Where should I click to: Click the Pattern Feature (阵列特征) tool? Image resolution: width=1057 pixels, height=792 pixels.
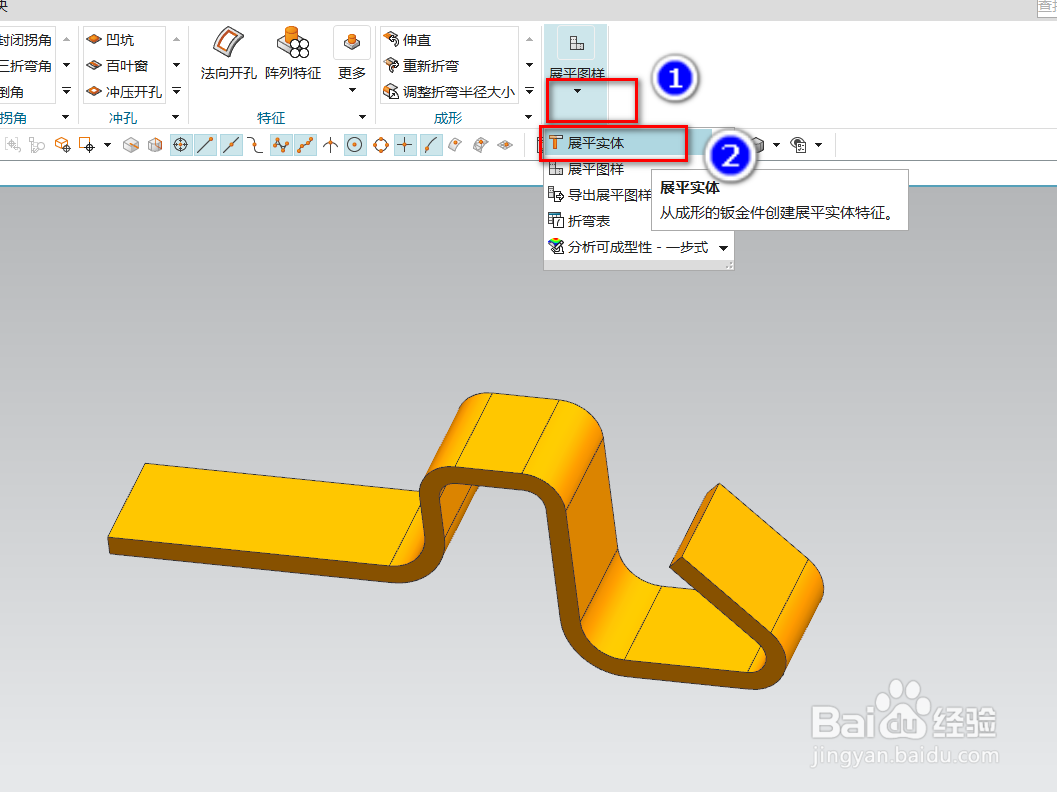(x=293, y=54)
